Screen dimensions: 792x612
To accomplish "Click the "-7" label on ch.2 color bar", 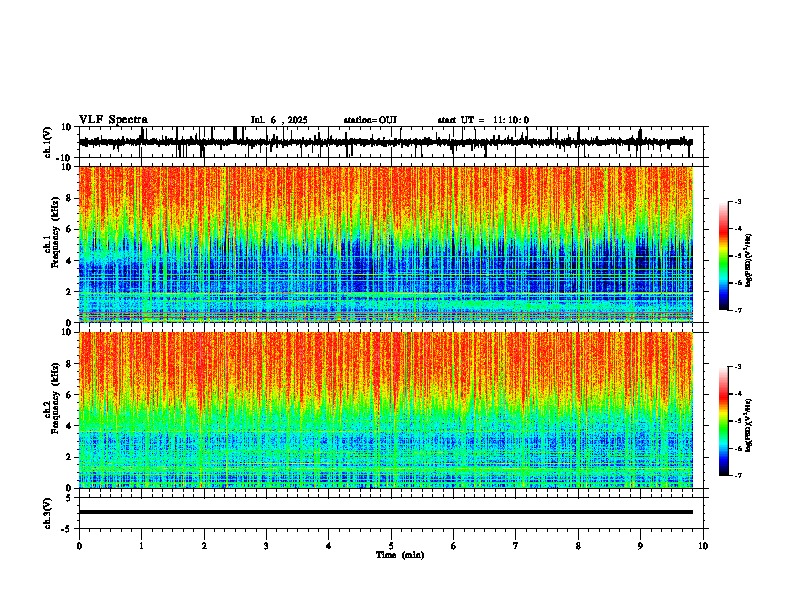I will coord(738,476).
